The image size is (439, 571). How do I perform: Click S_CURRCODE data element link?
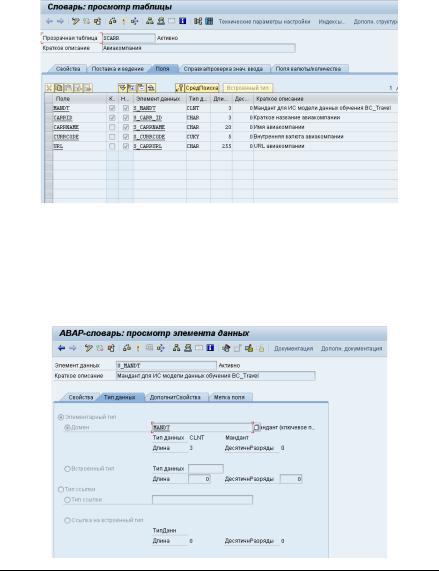point(149,137)
